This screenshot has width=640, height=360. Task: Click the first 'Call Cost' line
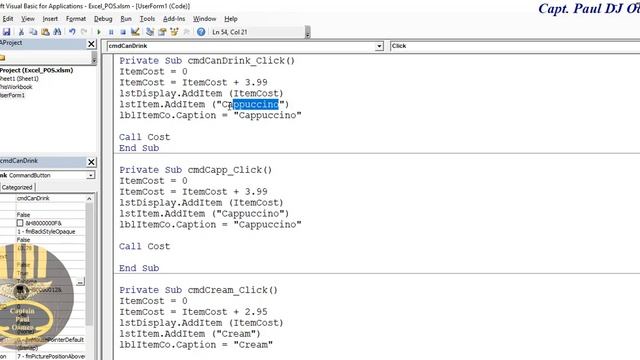(144, 137)
